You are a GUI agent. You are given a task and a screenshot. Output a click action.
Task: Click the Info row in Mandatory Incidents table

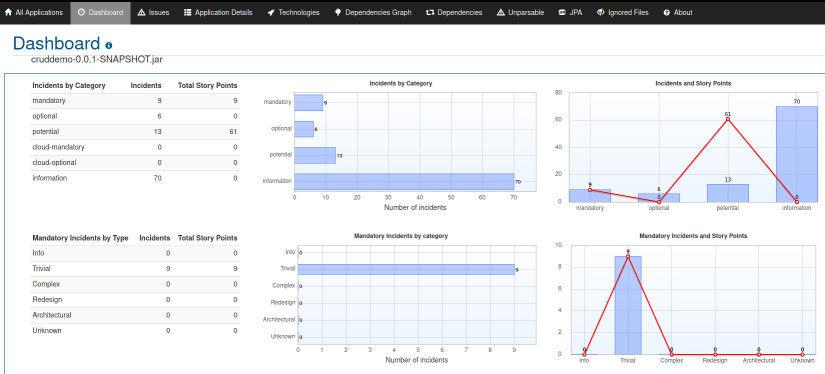tap(135, 253)
